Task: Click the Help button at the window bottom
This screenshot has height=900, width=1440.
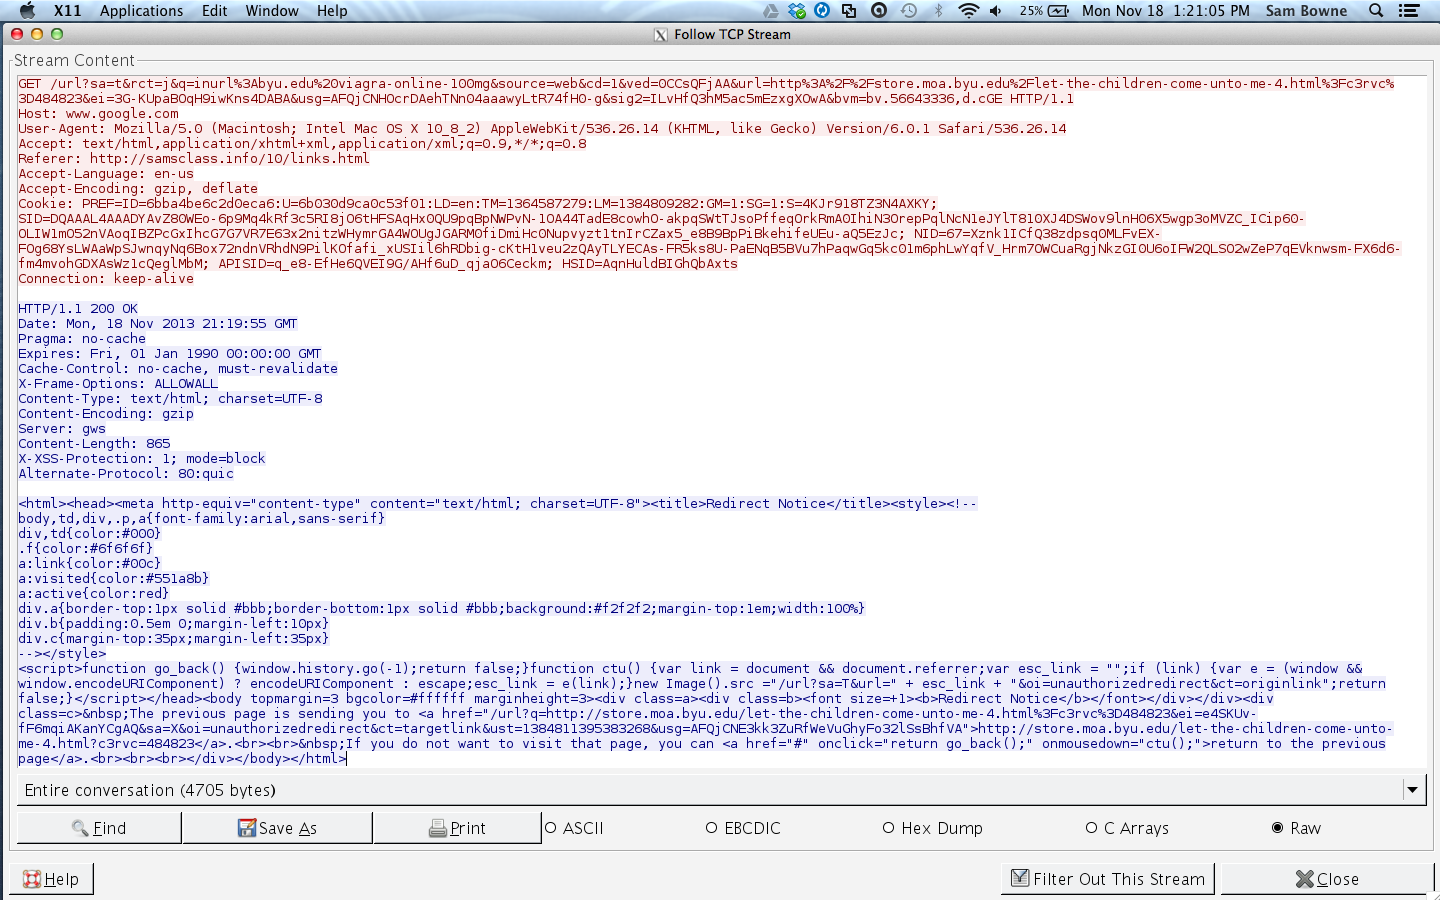Action: coord(51,879)
